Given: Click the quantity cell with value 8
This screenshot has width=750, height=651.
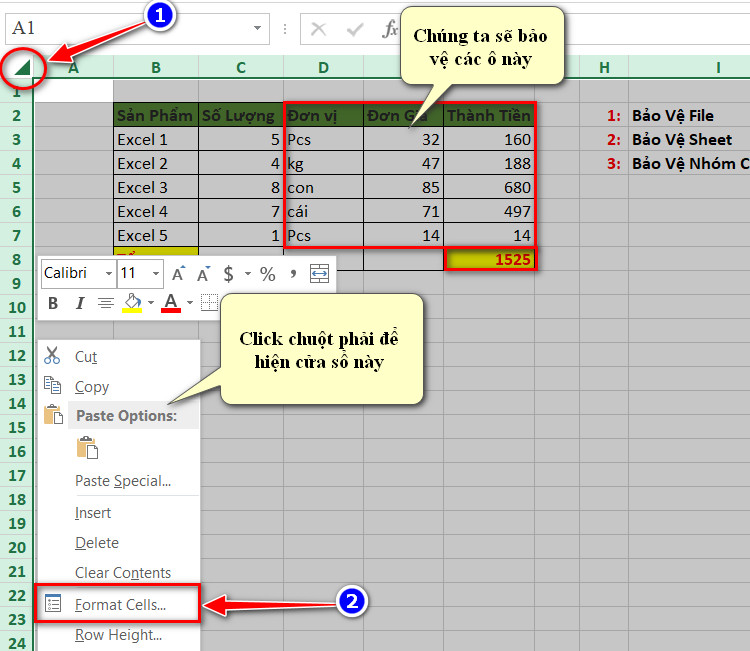Looking at the screenshot, I should click(x=241, y=188).
